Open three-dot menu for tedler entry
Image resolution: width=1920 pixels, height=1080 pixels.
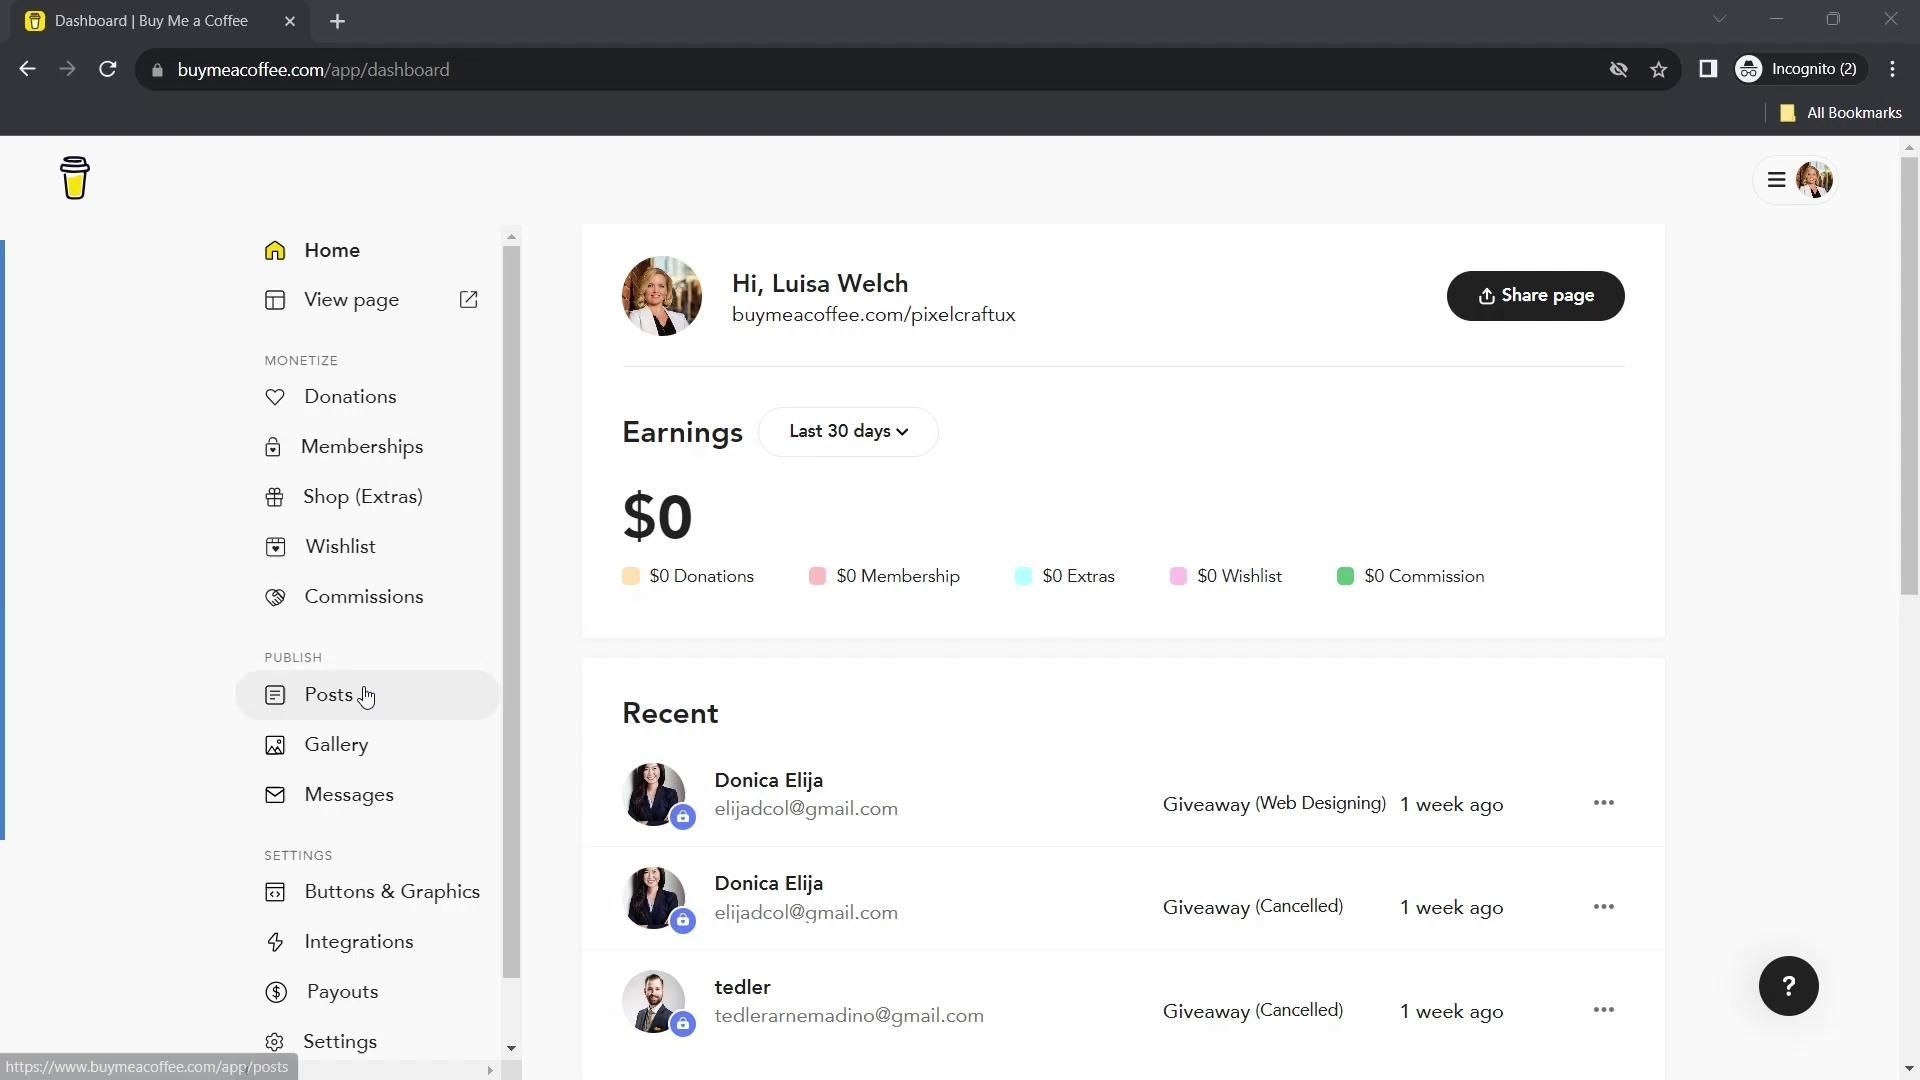[x=1603, y=1010]
